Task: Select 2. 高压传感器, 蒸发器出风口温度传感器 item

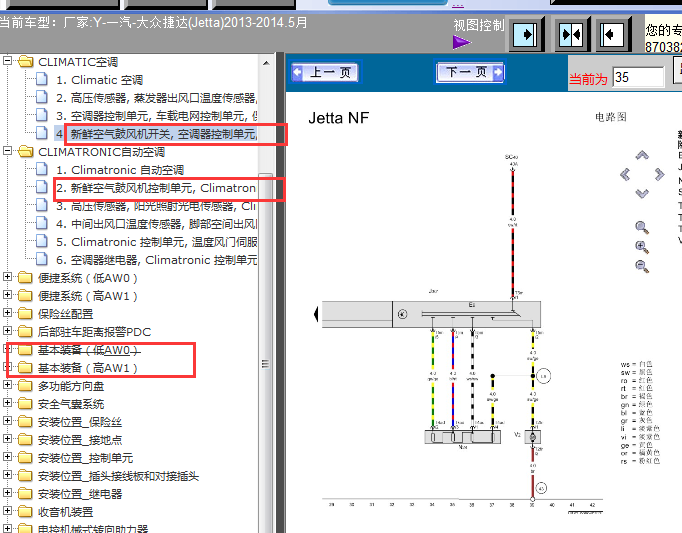Action: pyautogui.click(x=157, y=98)
